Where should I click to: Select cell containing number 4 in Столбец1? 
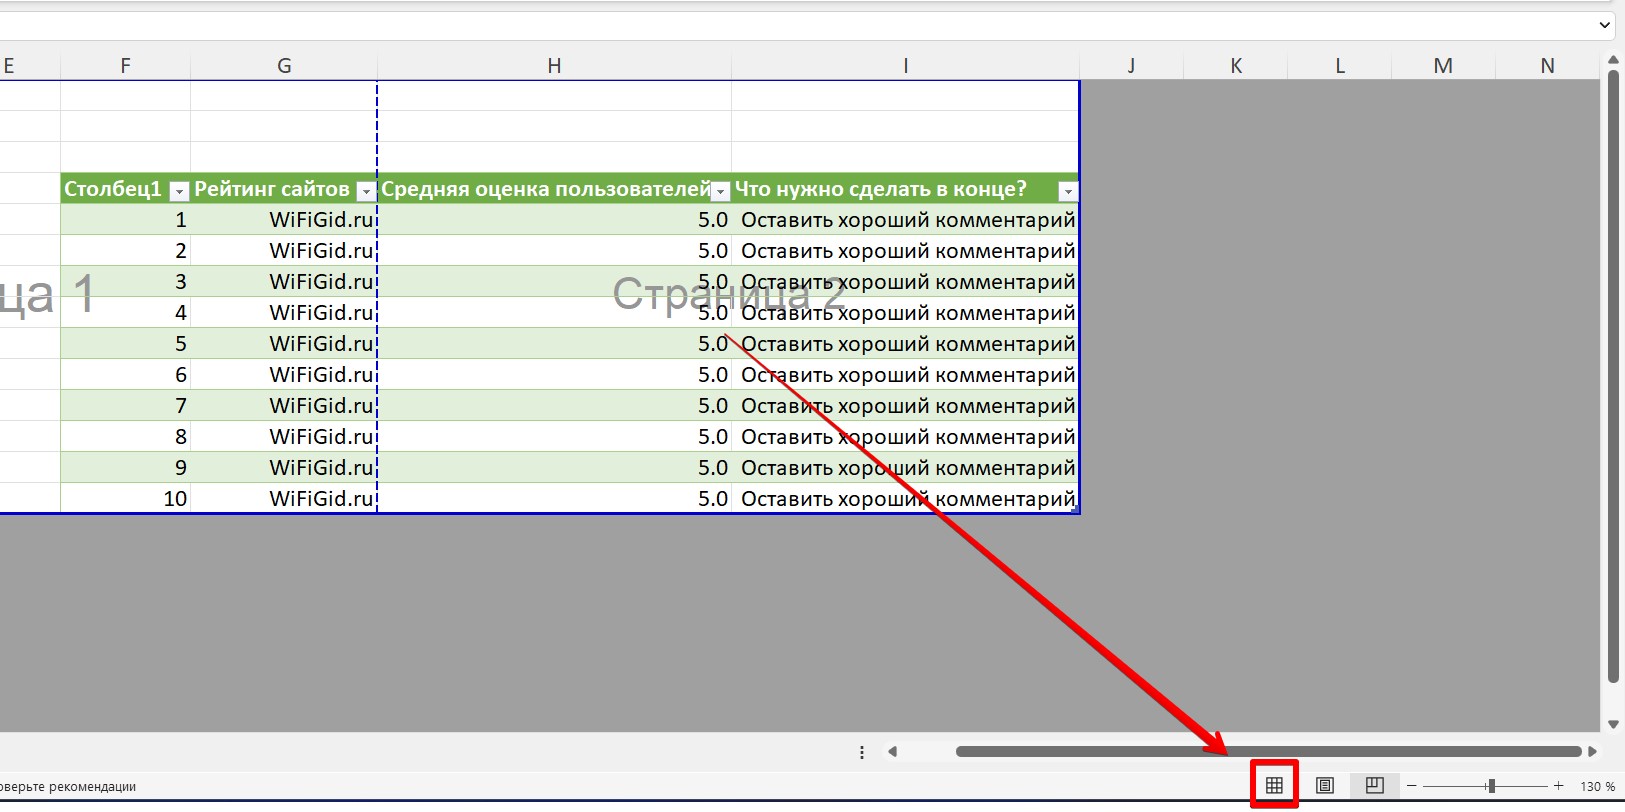click(x=125, y=313)
